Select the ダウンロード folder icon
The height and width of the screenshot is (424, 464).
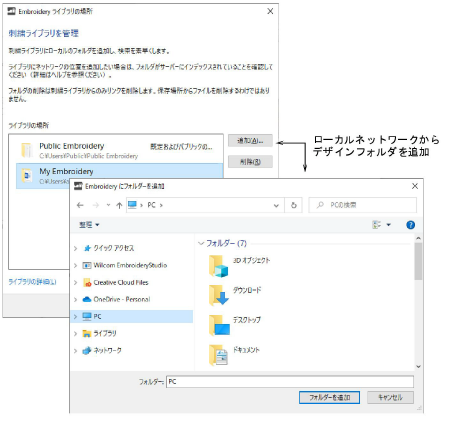coord(219,295)
